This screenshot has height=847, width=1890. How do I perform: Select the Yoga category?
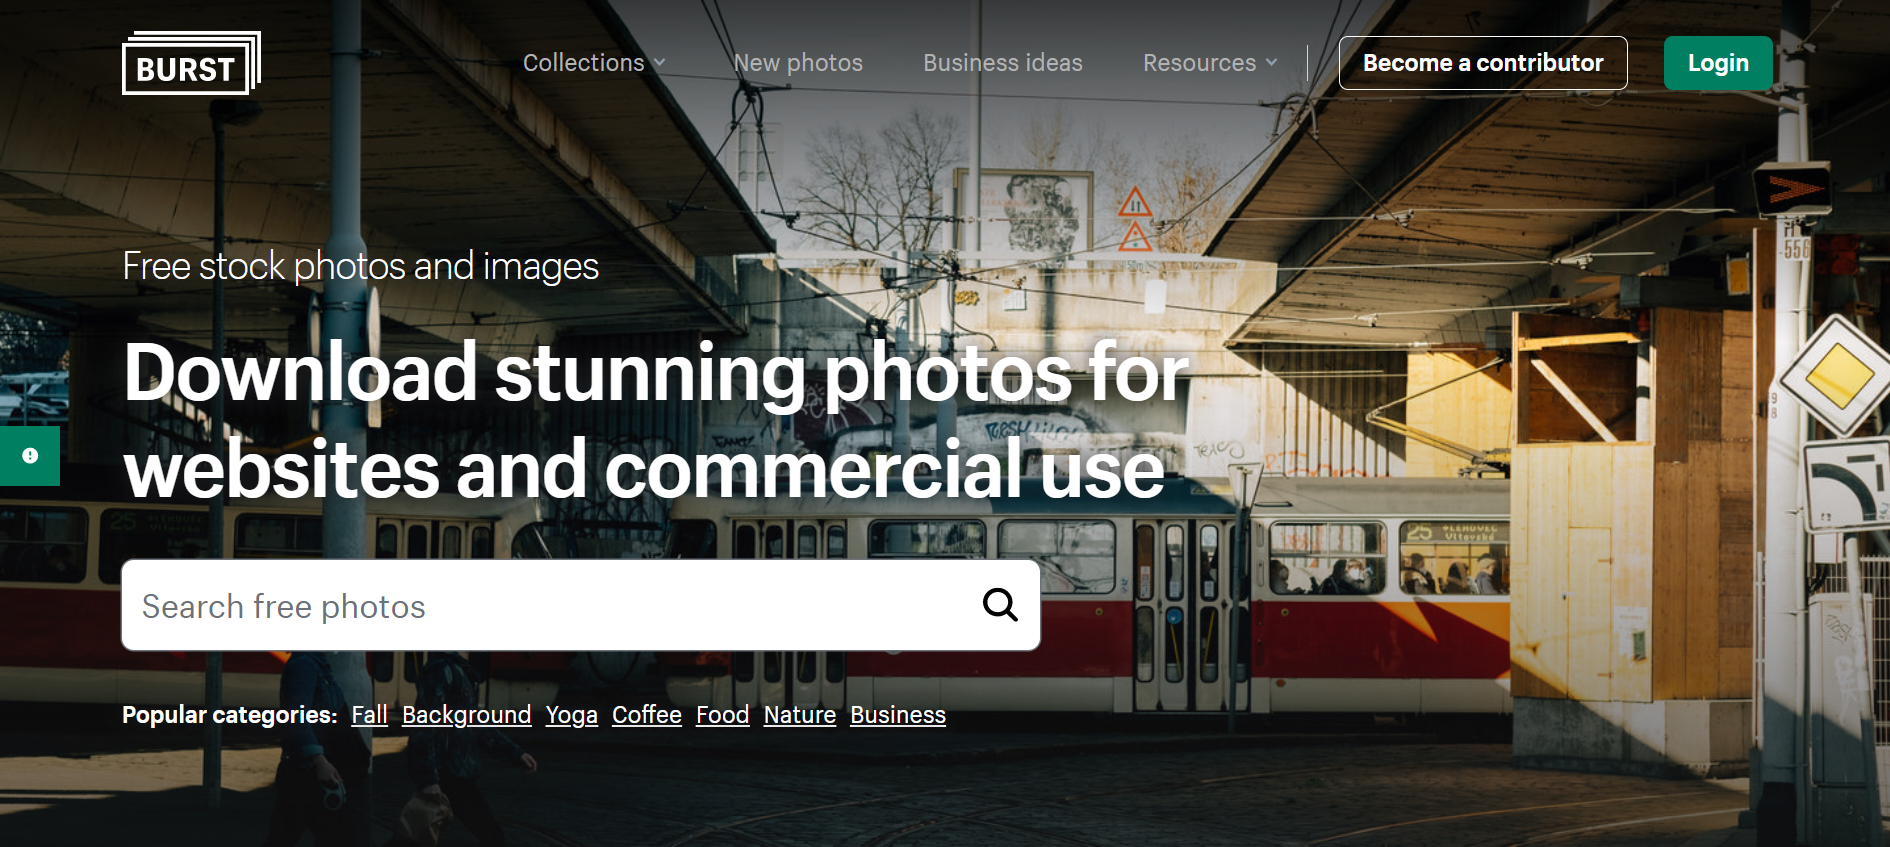[x=572, y=715]
